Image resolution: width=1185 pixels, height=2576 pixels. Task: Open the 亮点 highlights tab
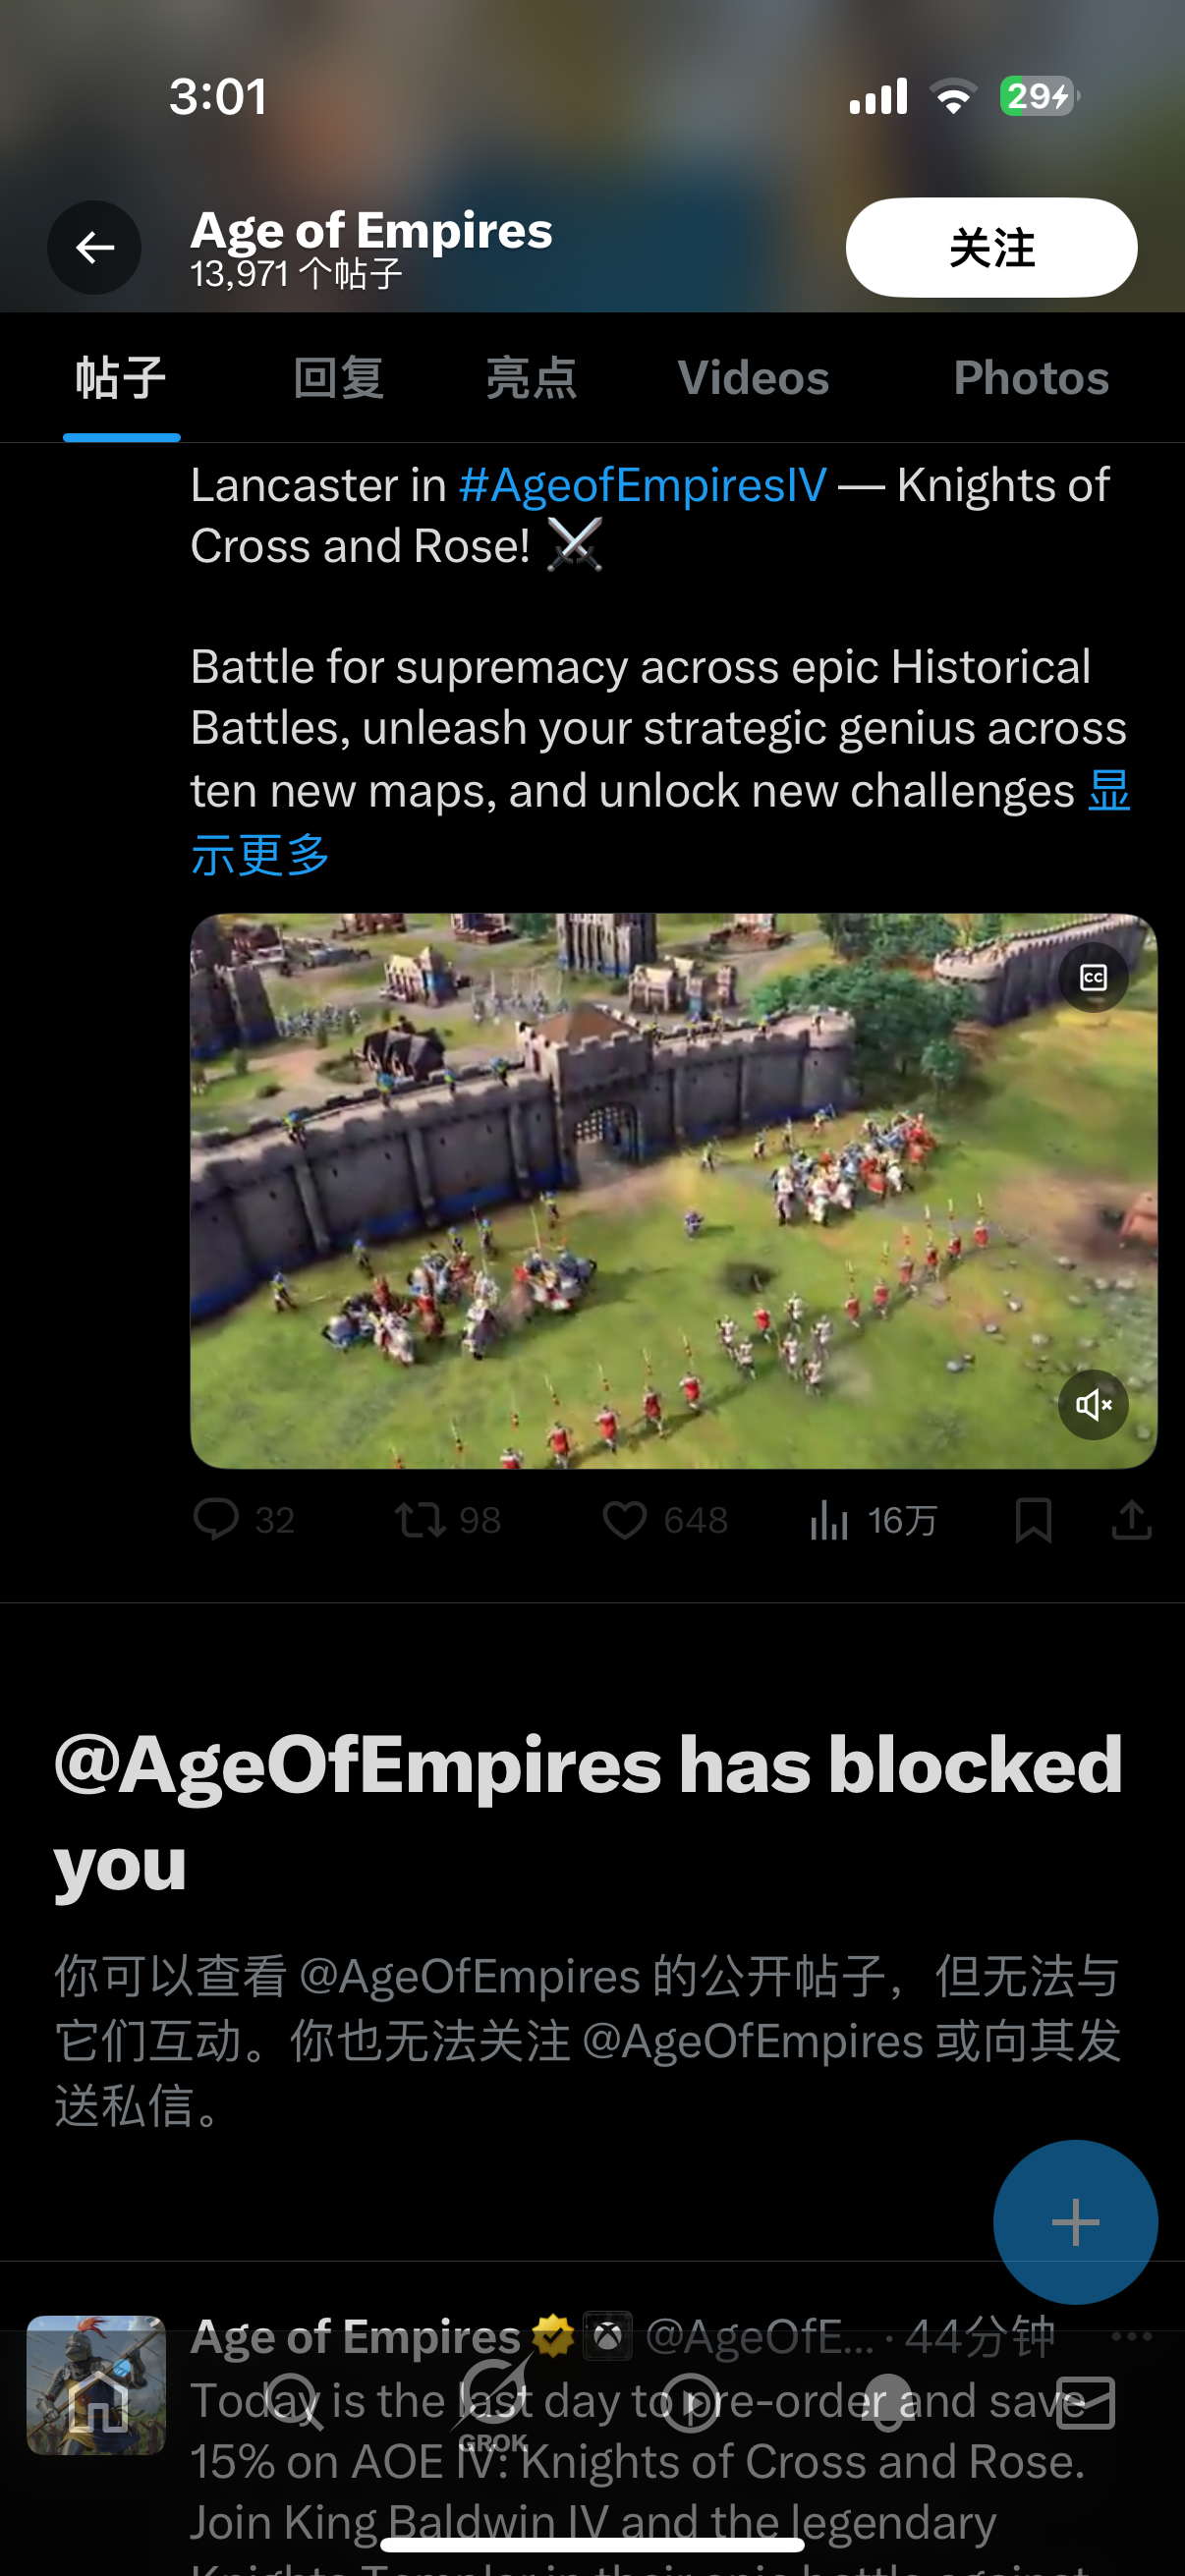(x=531, y=378)
